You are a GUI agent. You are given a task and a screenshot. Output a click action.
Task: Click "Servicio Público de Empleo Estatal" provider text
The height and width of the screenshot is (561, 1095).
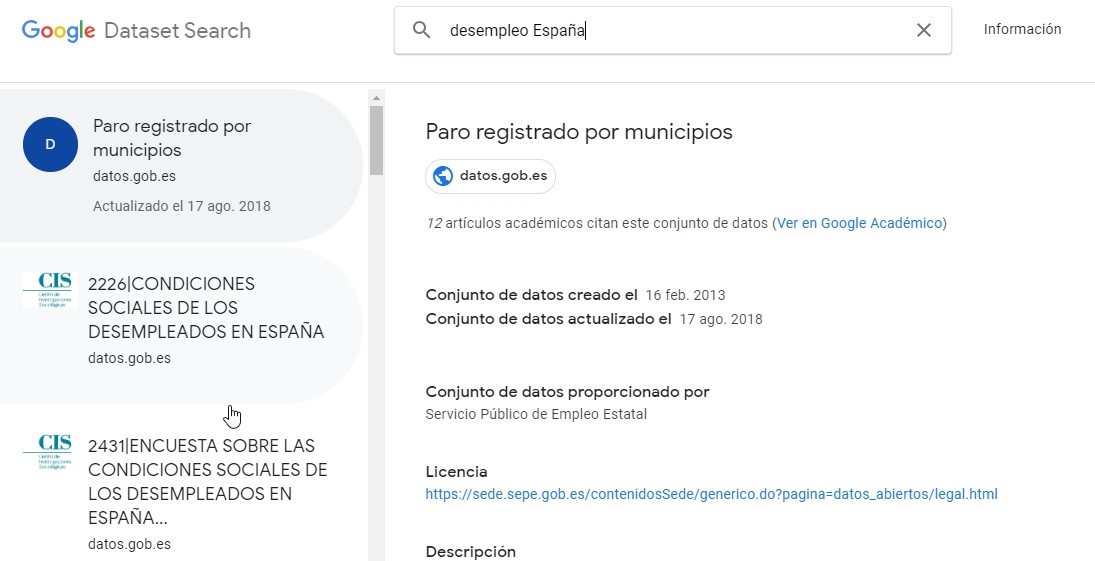coord(536,414)
